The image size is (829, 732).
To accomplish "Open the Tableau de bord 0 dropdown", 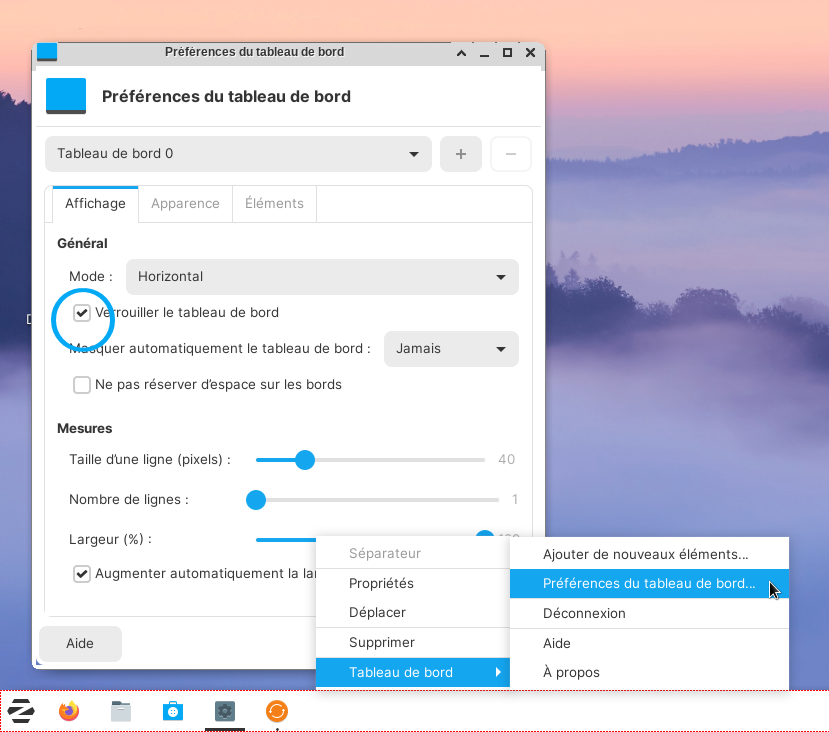I will 238,154.
